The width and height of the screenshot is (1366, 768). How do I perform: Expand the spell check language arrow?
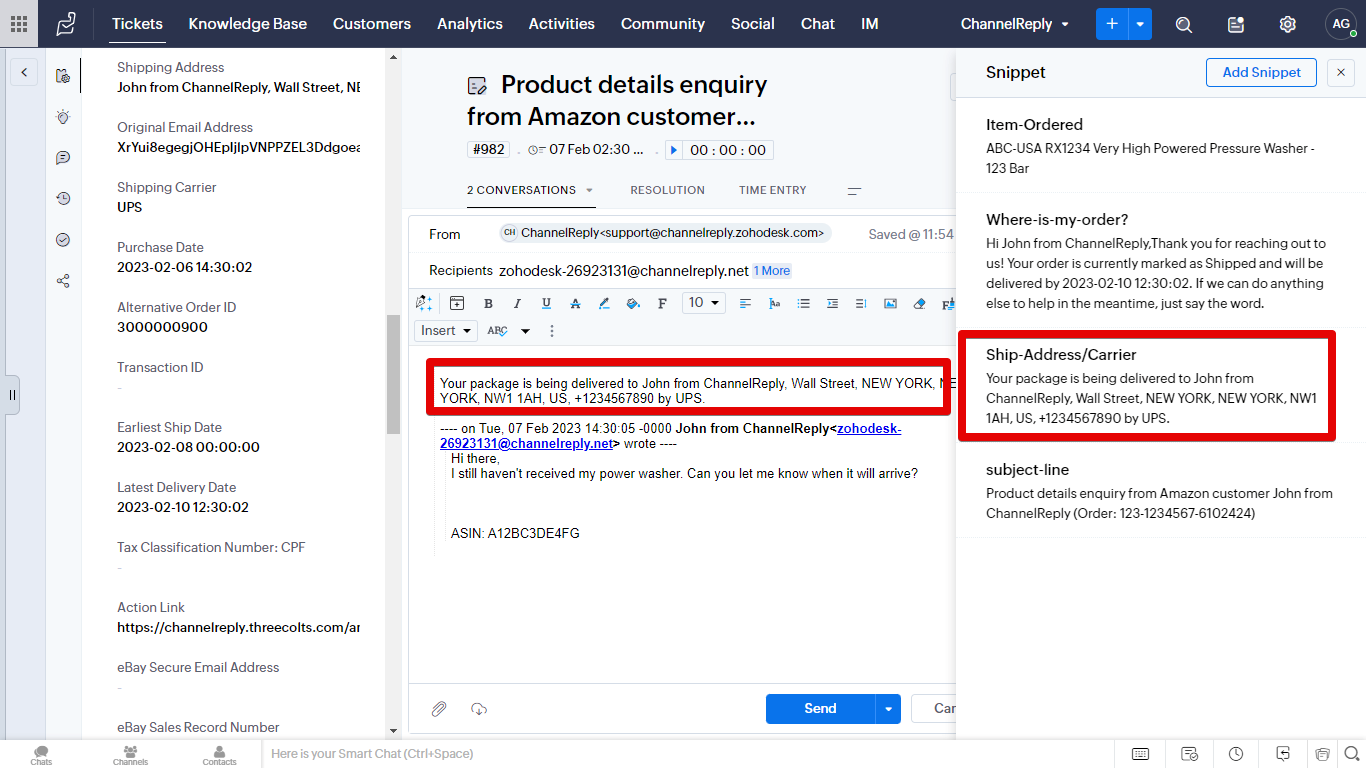[x=525, y=331]
